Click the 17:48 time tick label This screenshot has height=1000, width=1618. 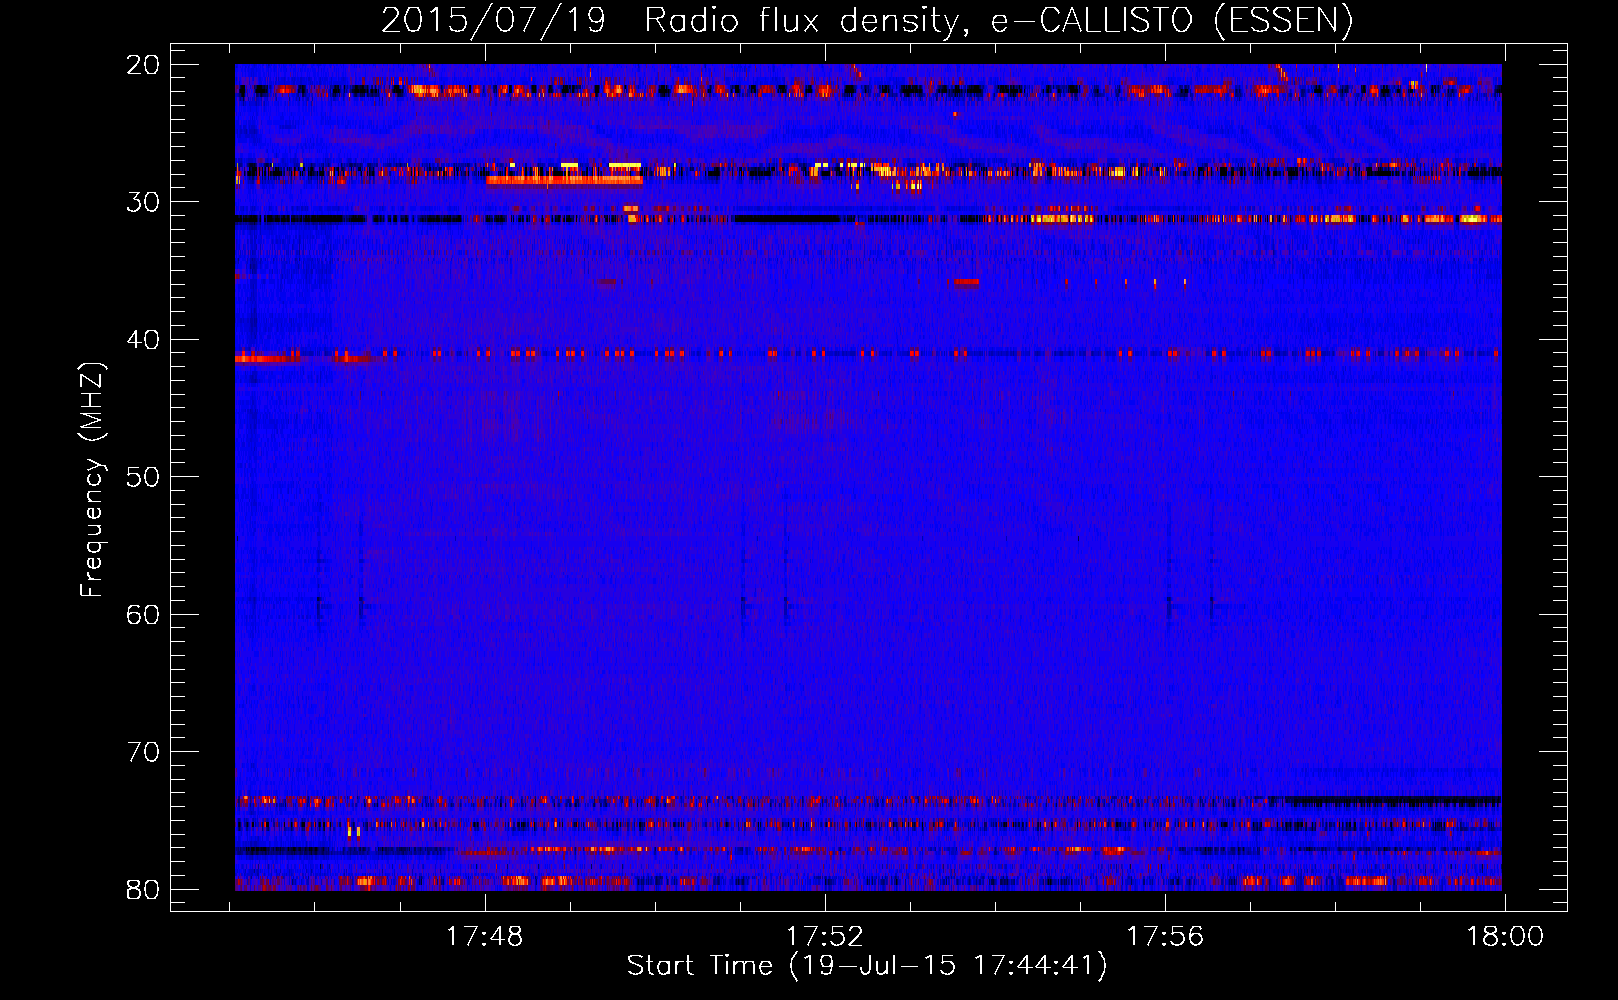coord(485,937)
